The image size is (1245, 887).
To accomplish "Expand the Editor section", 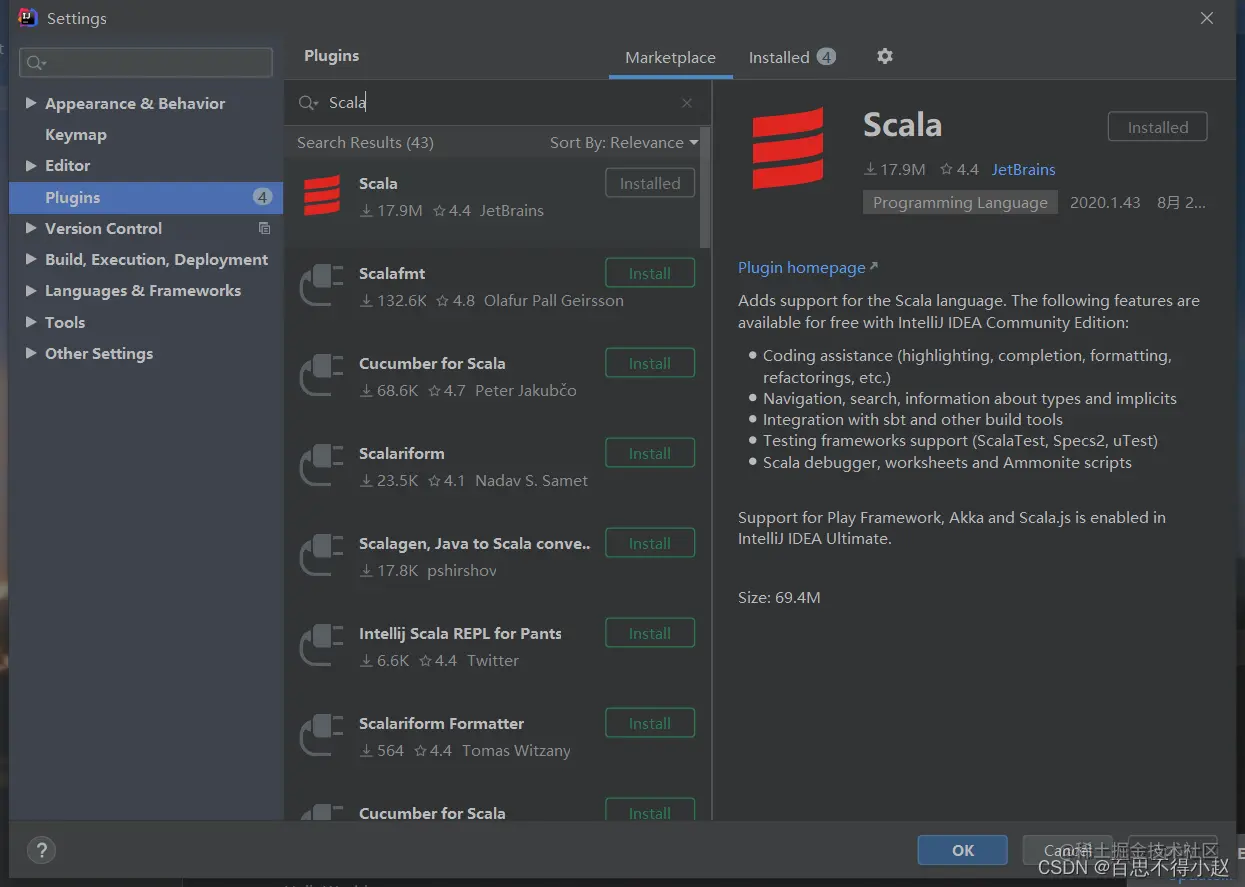I will [x=31, y=165].
